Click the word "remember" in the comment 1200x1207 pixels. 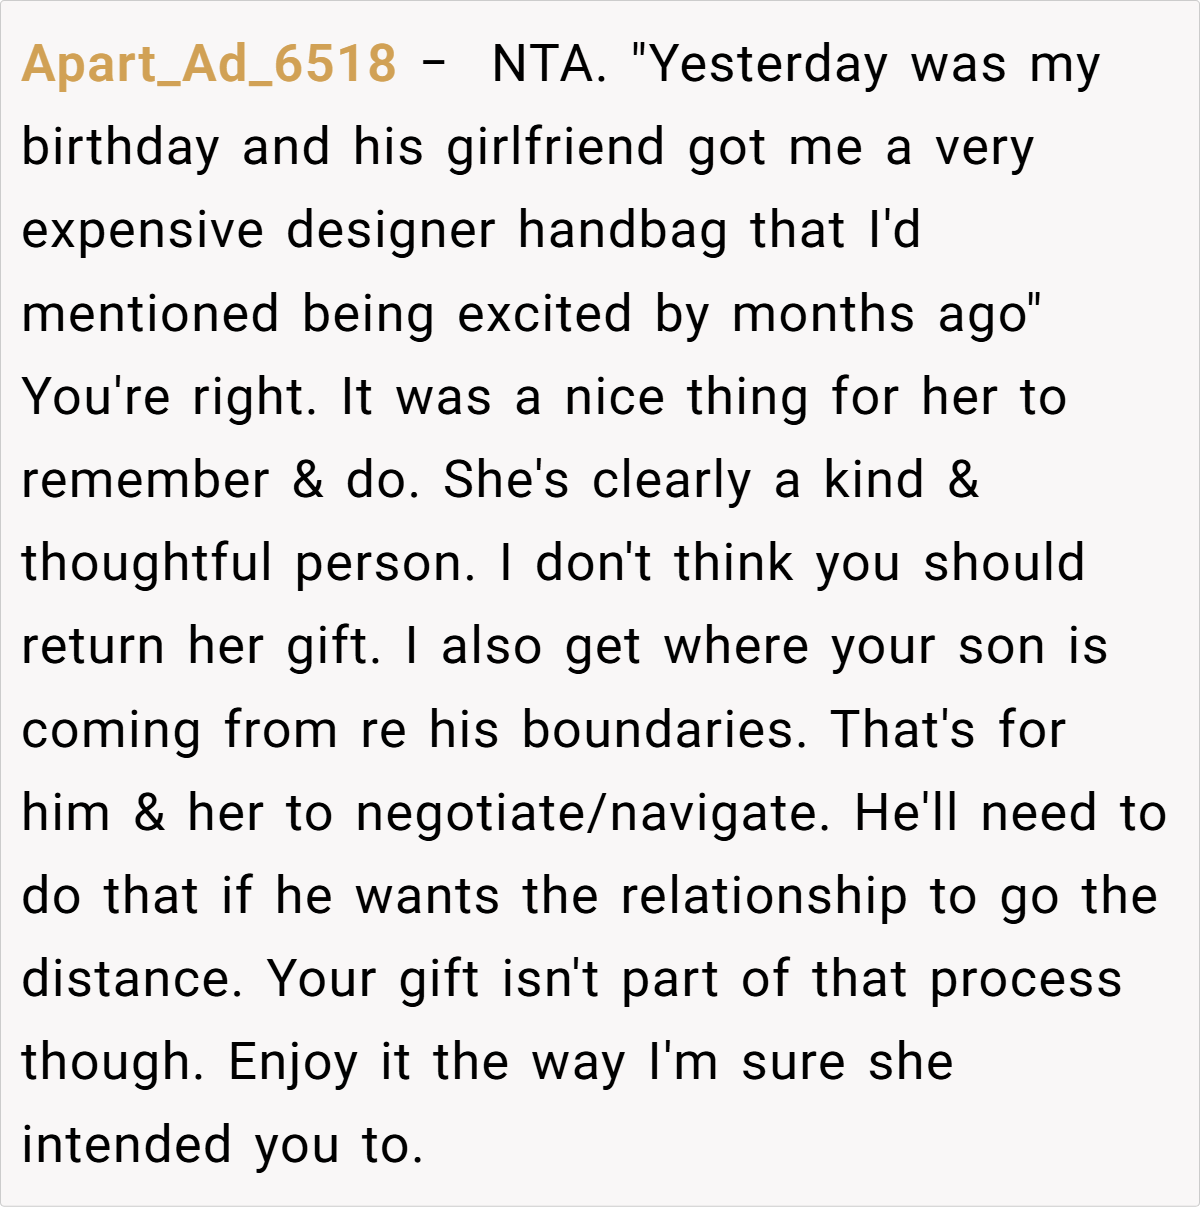point(146,480)
